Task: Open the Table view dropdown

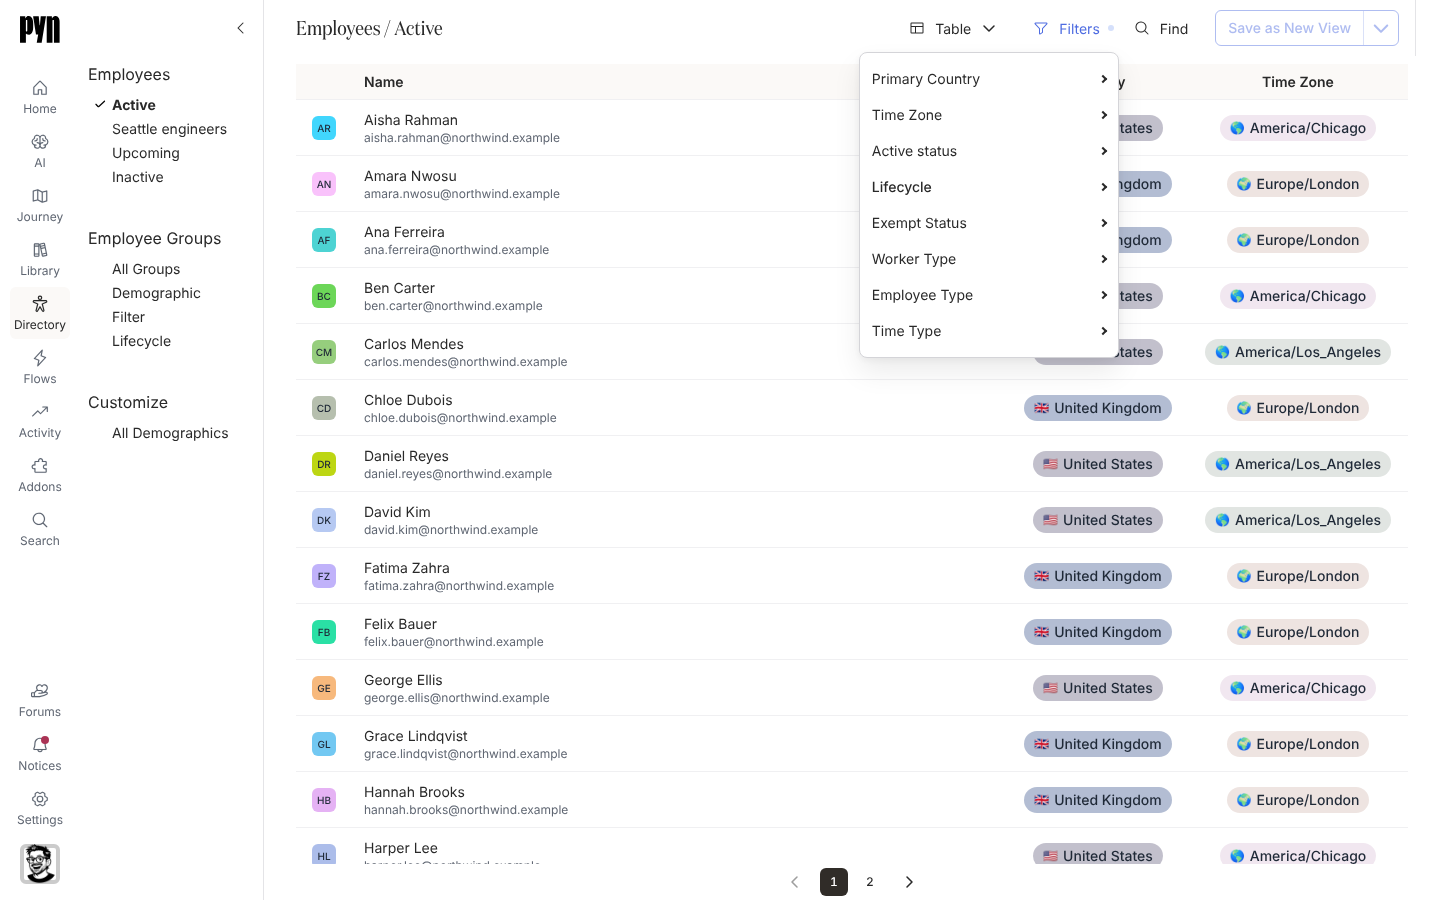Action: pyautogui.click(x=953, y=29)
